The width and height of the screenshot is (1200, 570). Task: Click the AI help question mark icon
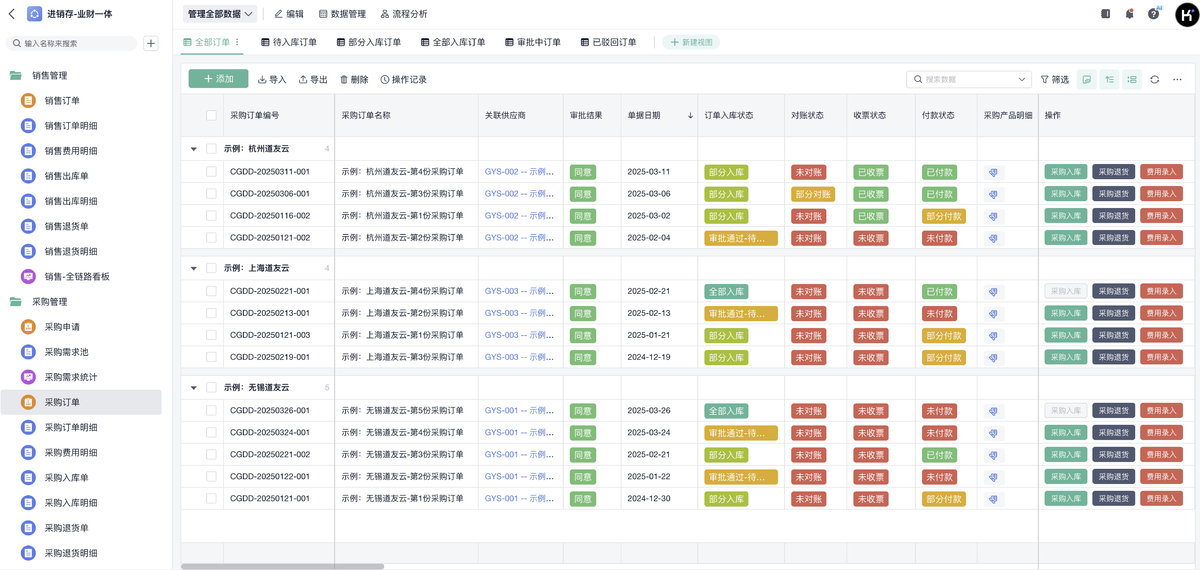point(1153,14)
